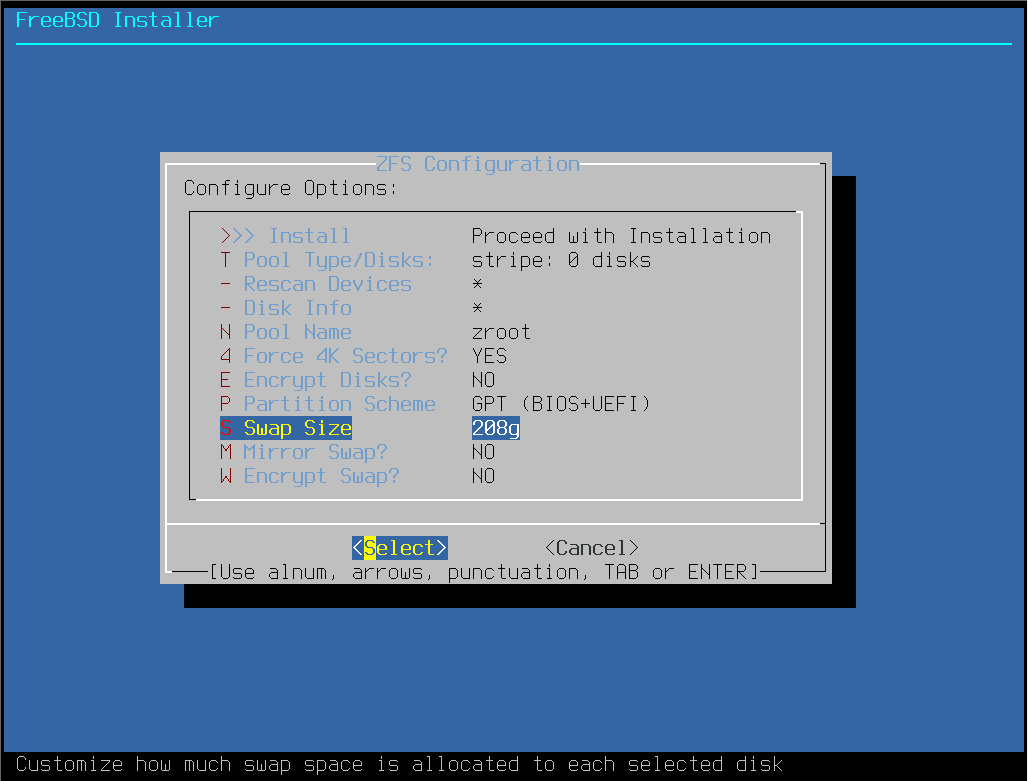Toggle Mirror Swap option
Screen dimensions: 1028x781
(304, 452)
